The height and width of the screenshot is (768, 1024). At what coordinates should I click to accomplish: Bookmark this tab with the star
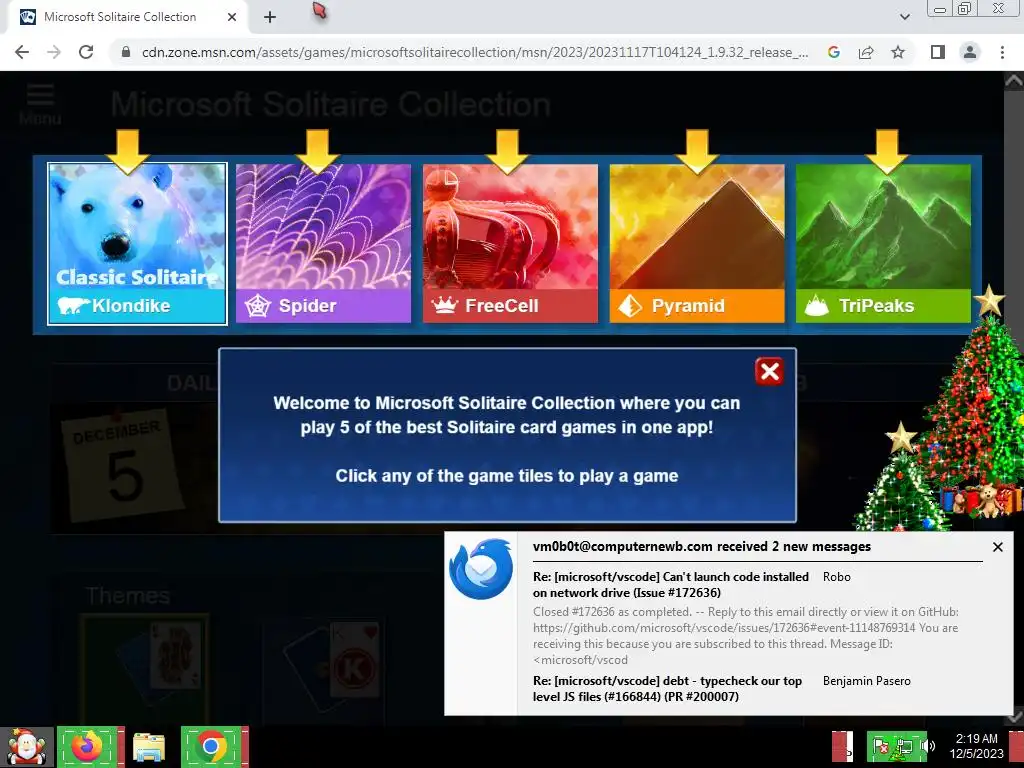(x=898, y=52)
